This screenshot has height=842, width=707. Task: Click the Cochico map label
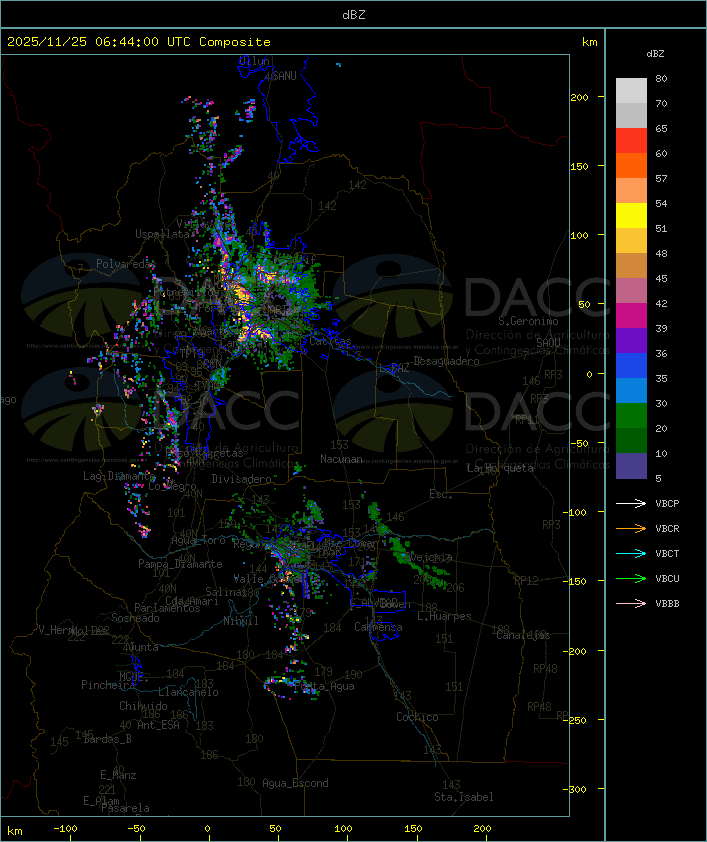point(417,717)
